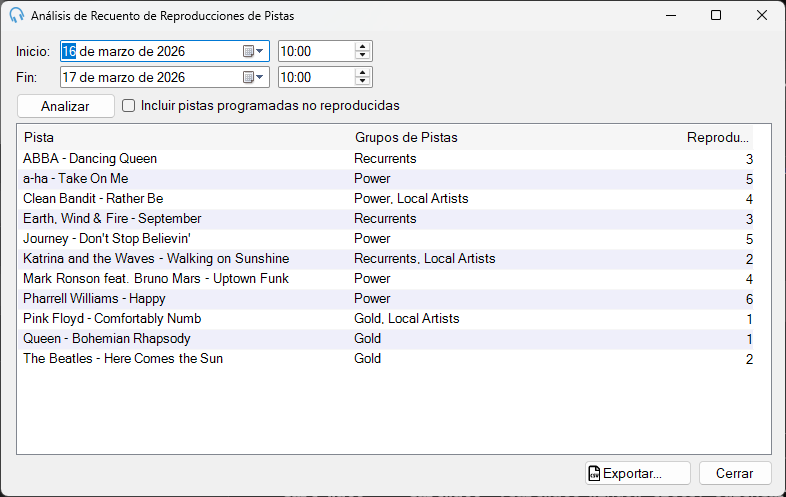This screenshot has height=497, width=786.
Task: Sort by the Pista column header
Action: point(184,137)
